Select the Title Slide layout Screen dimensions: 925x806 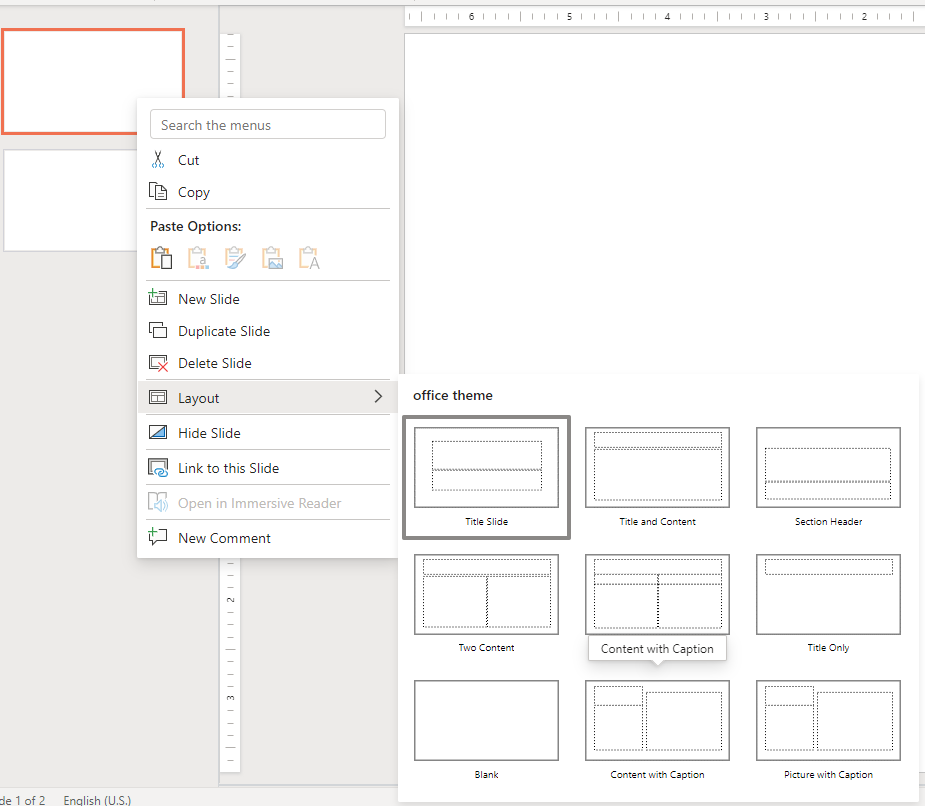click(x=486, y=468)
